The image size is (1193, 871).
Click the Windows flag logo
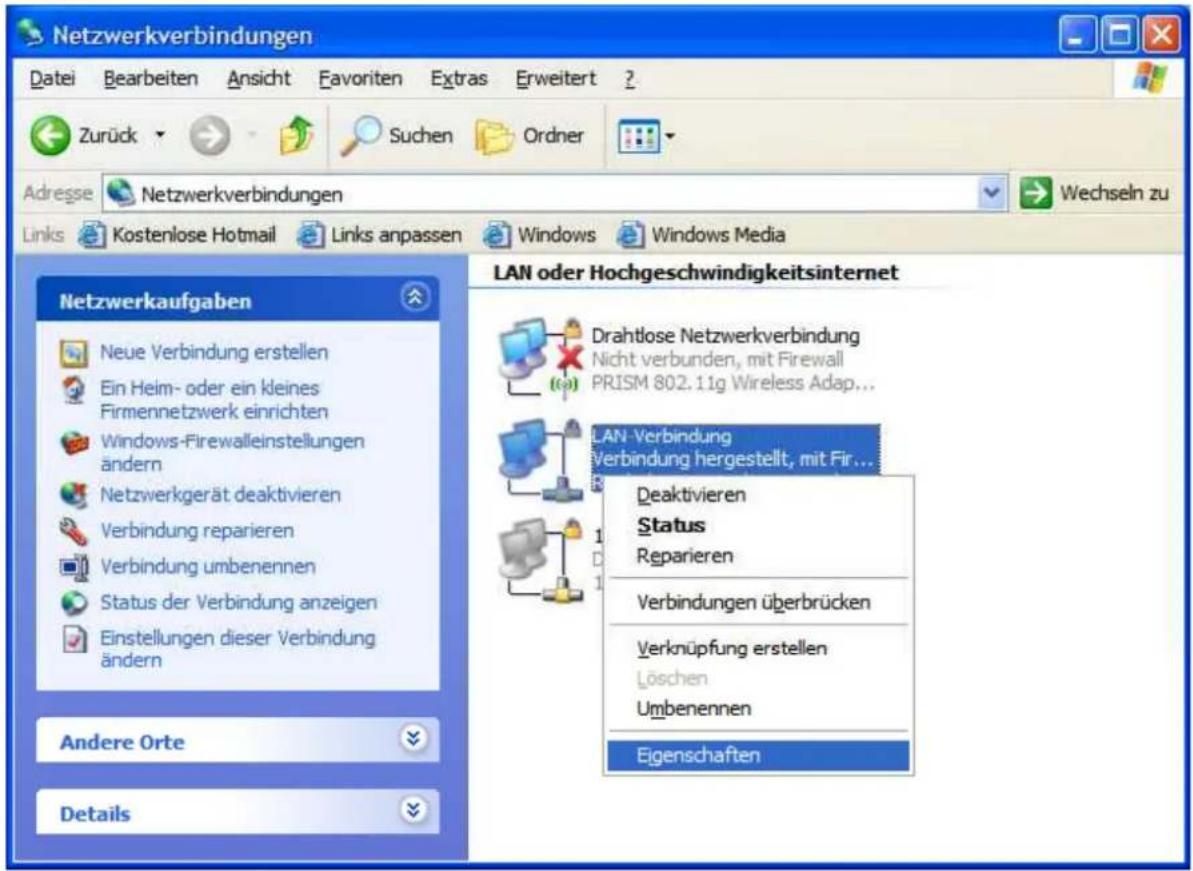tap(1149, 78)
